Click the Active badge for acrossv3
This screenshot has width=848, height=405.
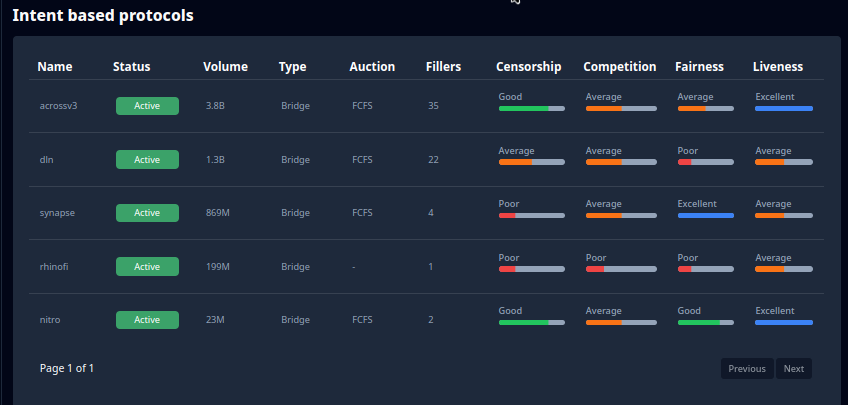[147, 106]
